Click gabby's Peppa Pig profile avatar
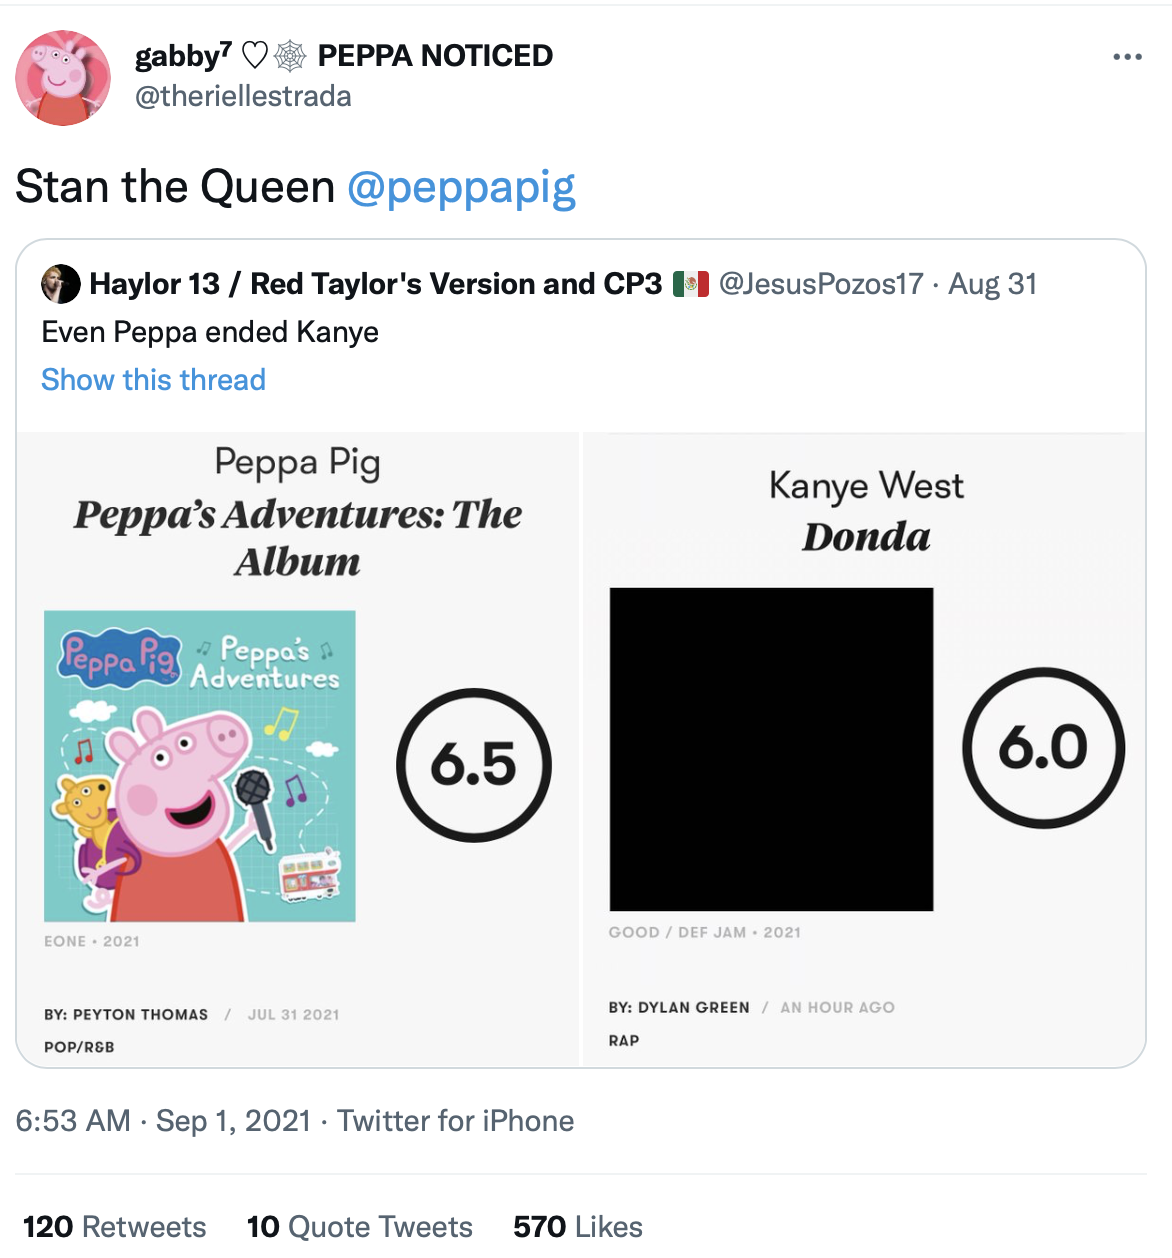This screenshot has height=1258, width=1172. point(63,78)
